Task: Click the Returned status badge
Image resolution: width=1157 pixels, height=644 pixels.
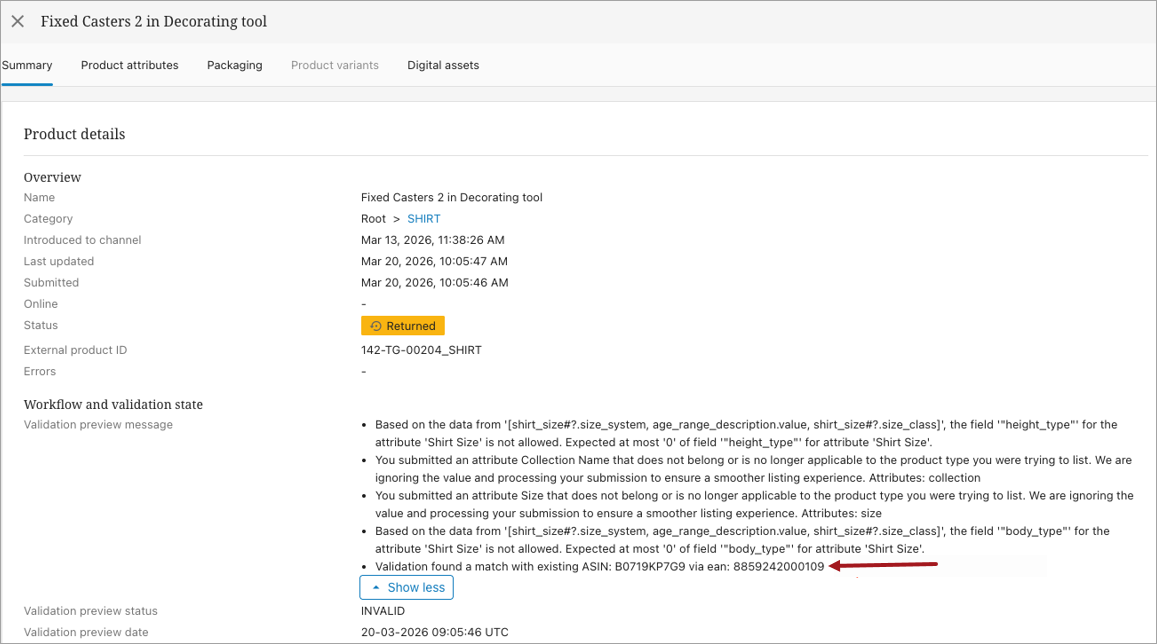Action: point(402,326)
